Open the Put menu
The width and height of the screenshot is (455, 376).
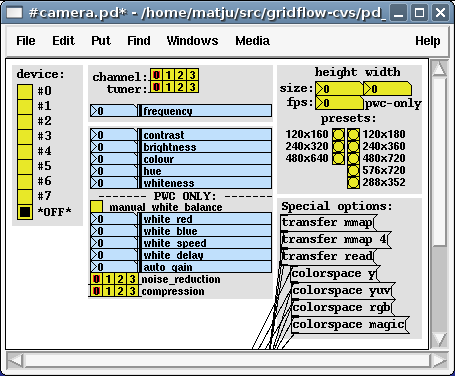(x=101, y=41)
